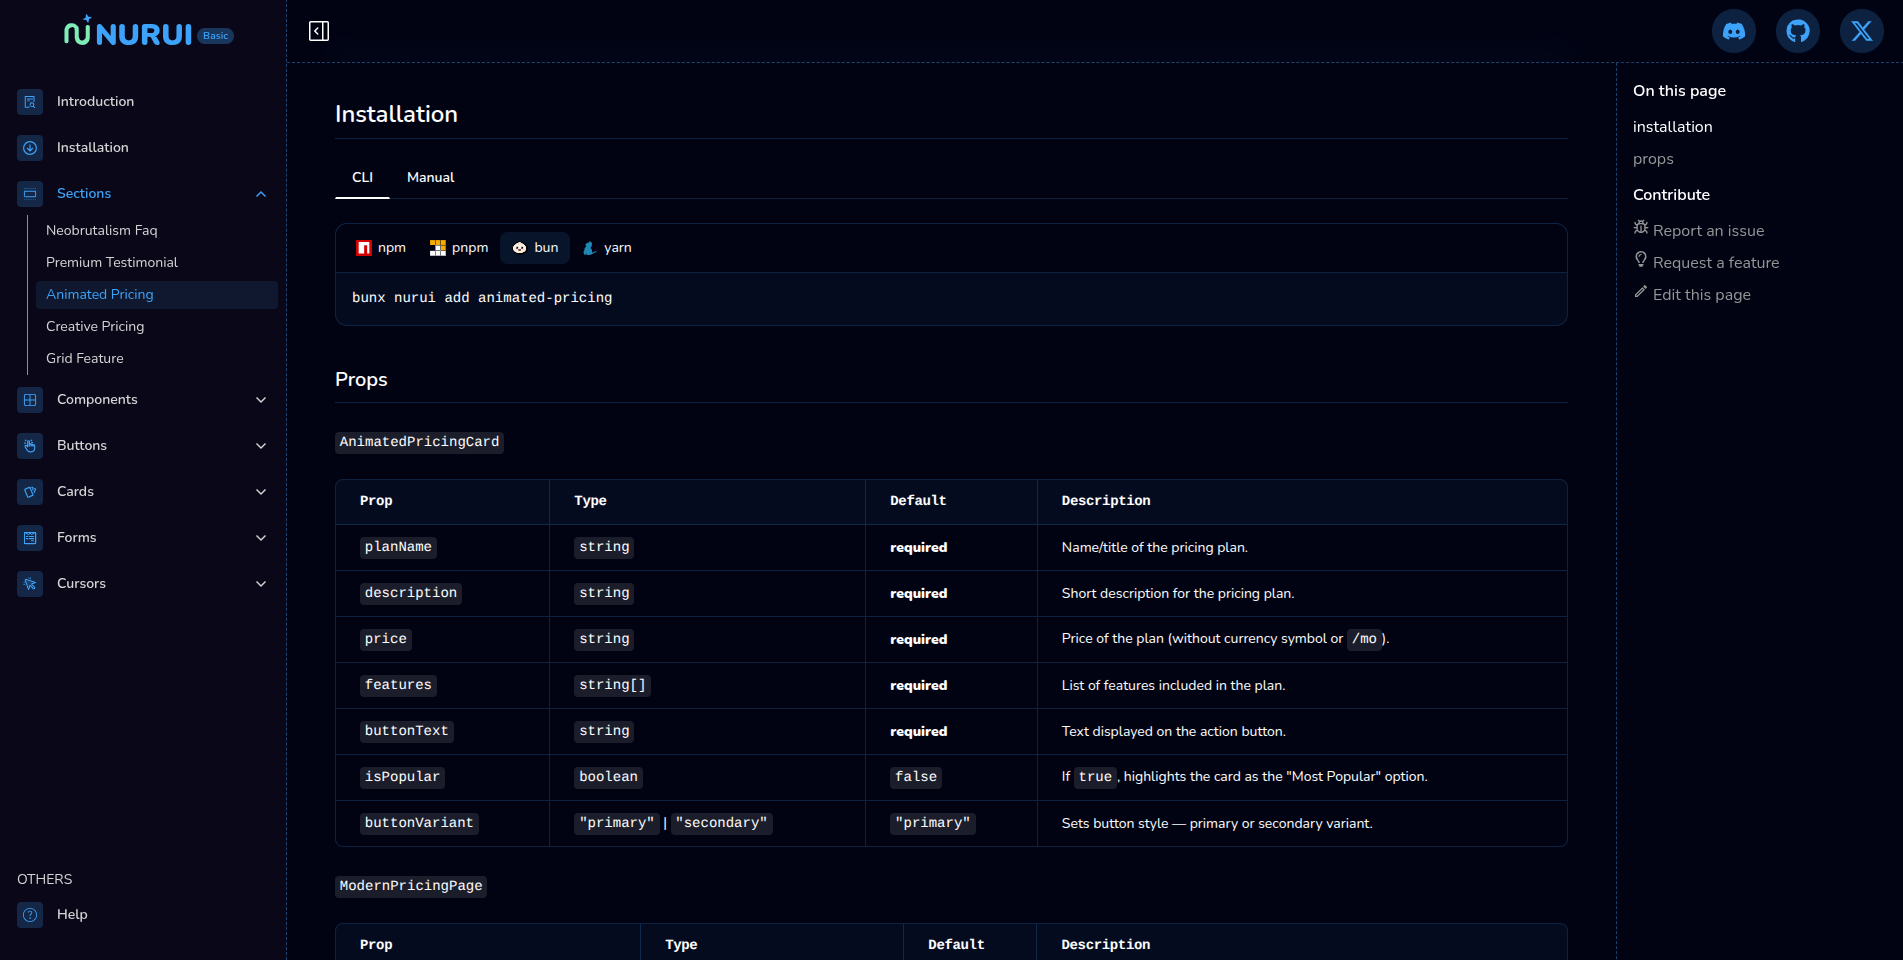The height and width of the screenshot is (960, 1903).
Task: Click the Forms icon in sidebar
Action: (x=30, y=538)
